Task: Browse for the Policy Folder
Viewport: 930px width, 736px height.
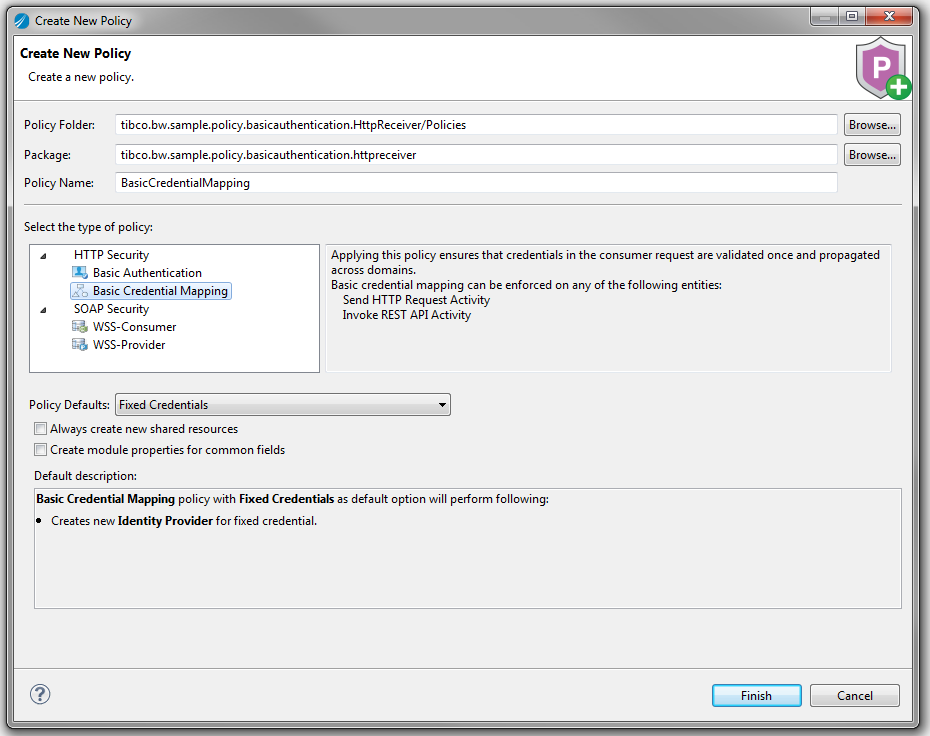Action: (872, 125)
